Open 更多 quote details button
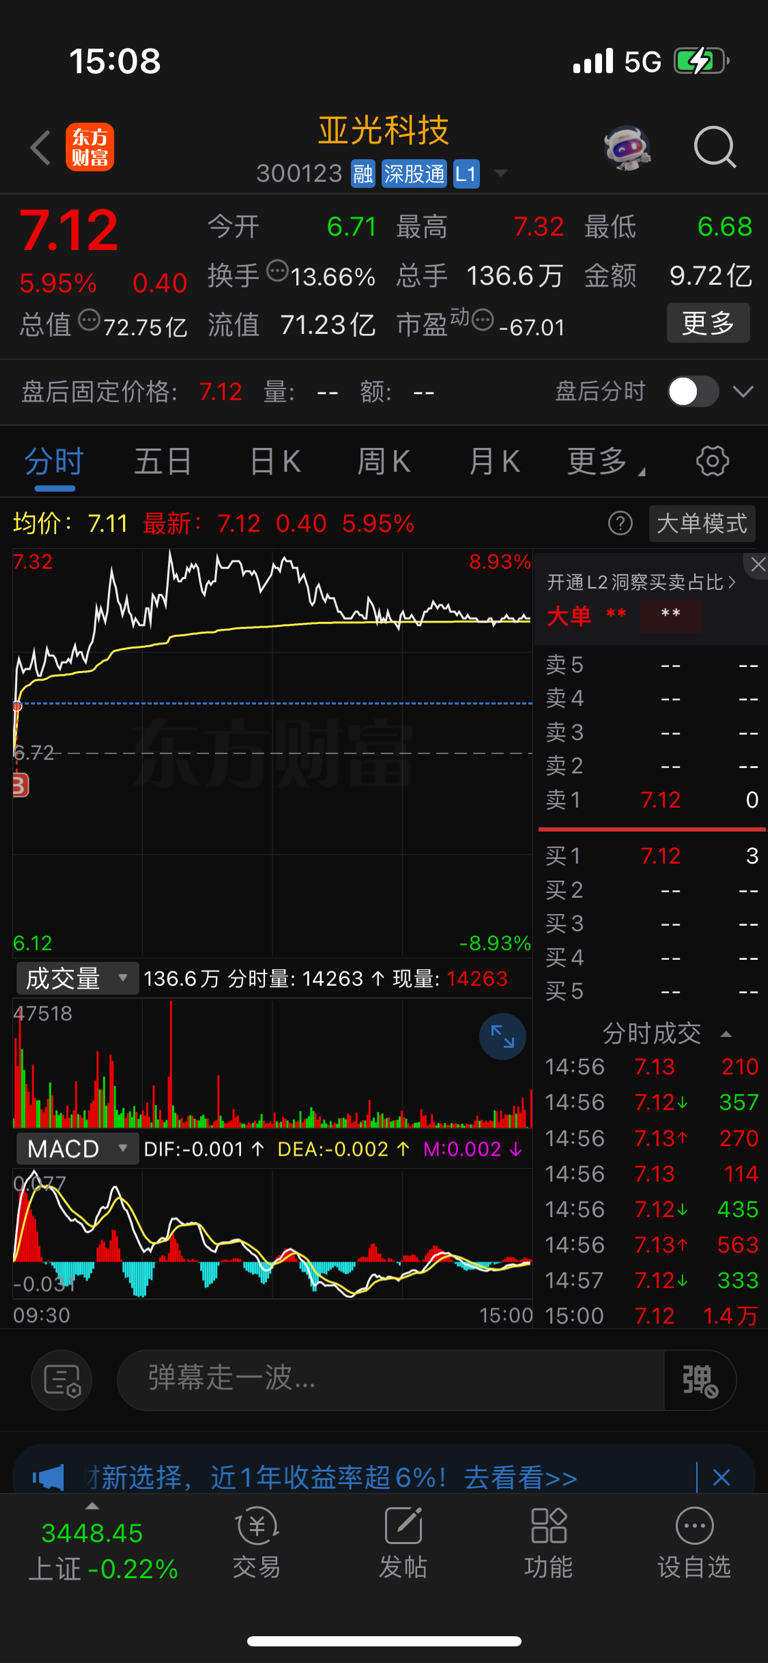768x1663 pixels. pyautogui.click(x=708, y=323)
